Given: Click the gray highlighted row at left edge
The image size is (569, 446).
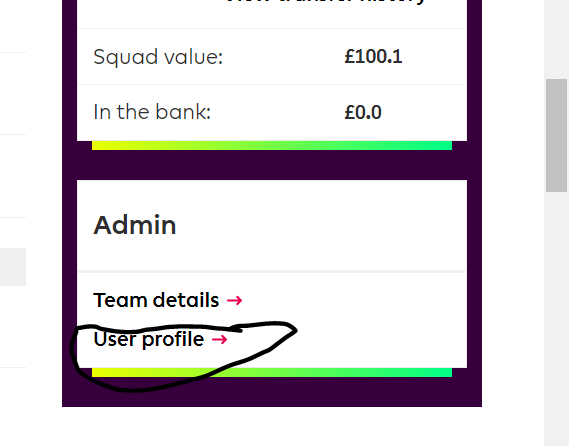Looking at the screenshot, I should (13, 267).
